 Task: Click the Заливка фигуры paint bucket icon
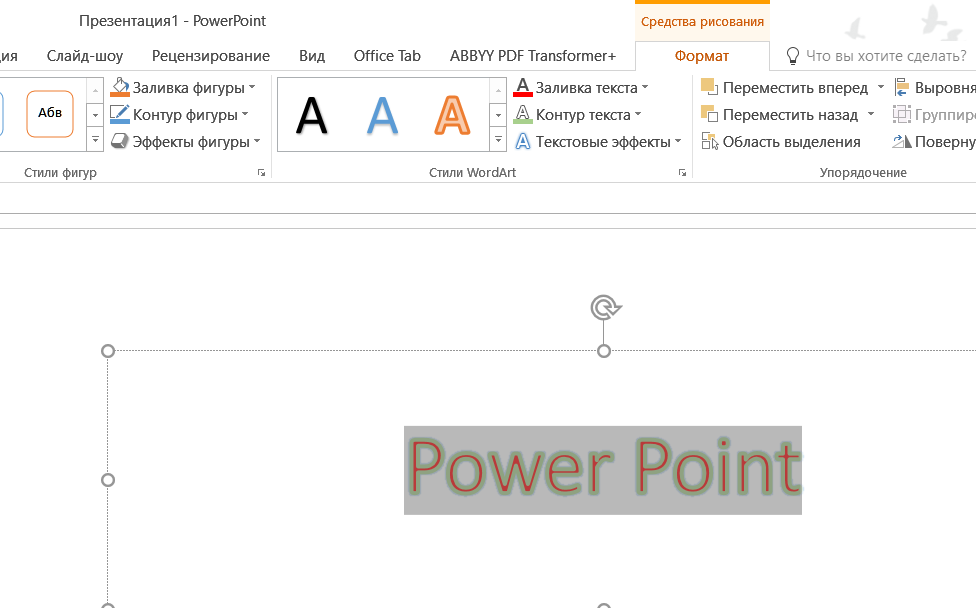(120, 88)
